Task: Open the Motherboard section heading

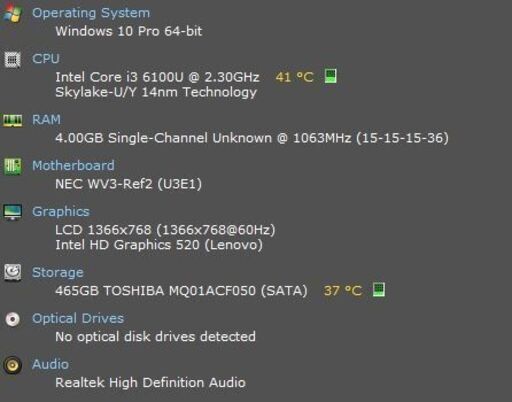Action: 73,166
